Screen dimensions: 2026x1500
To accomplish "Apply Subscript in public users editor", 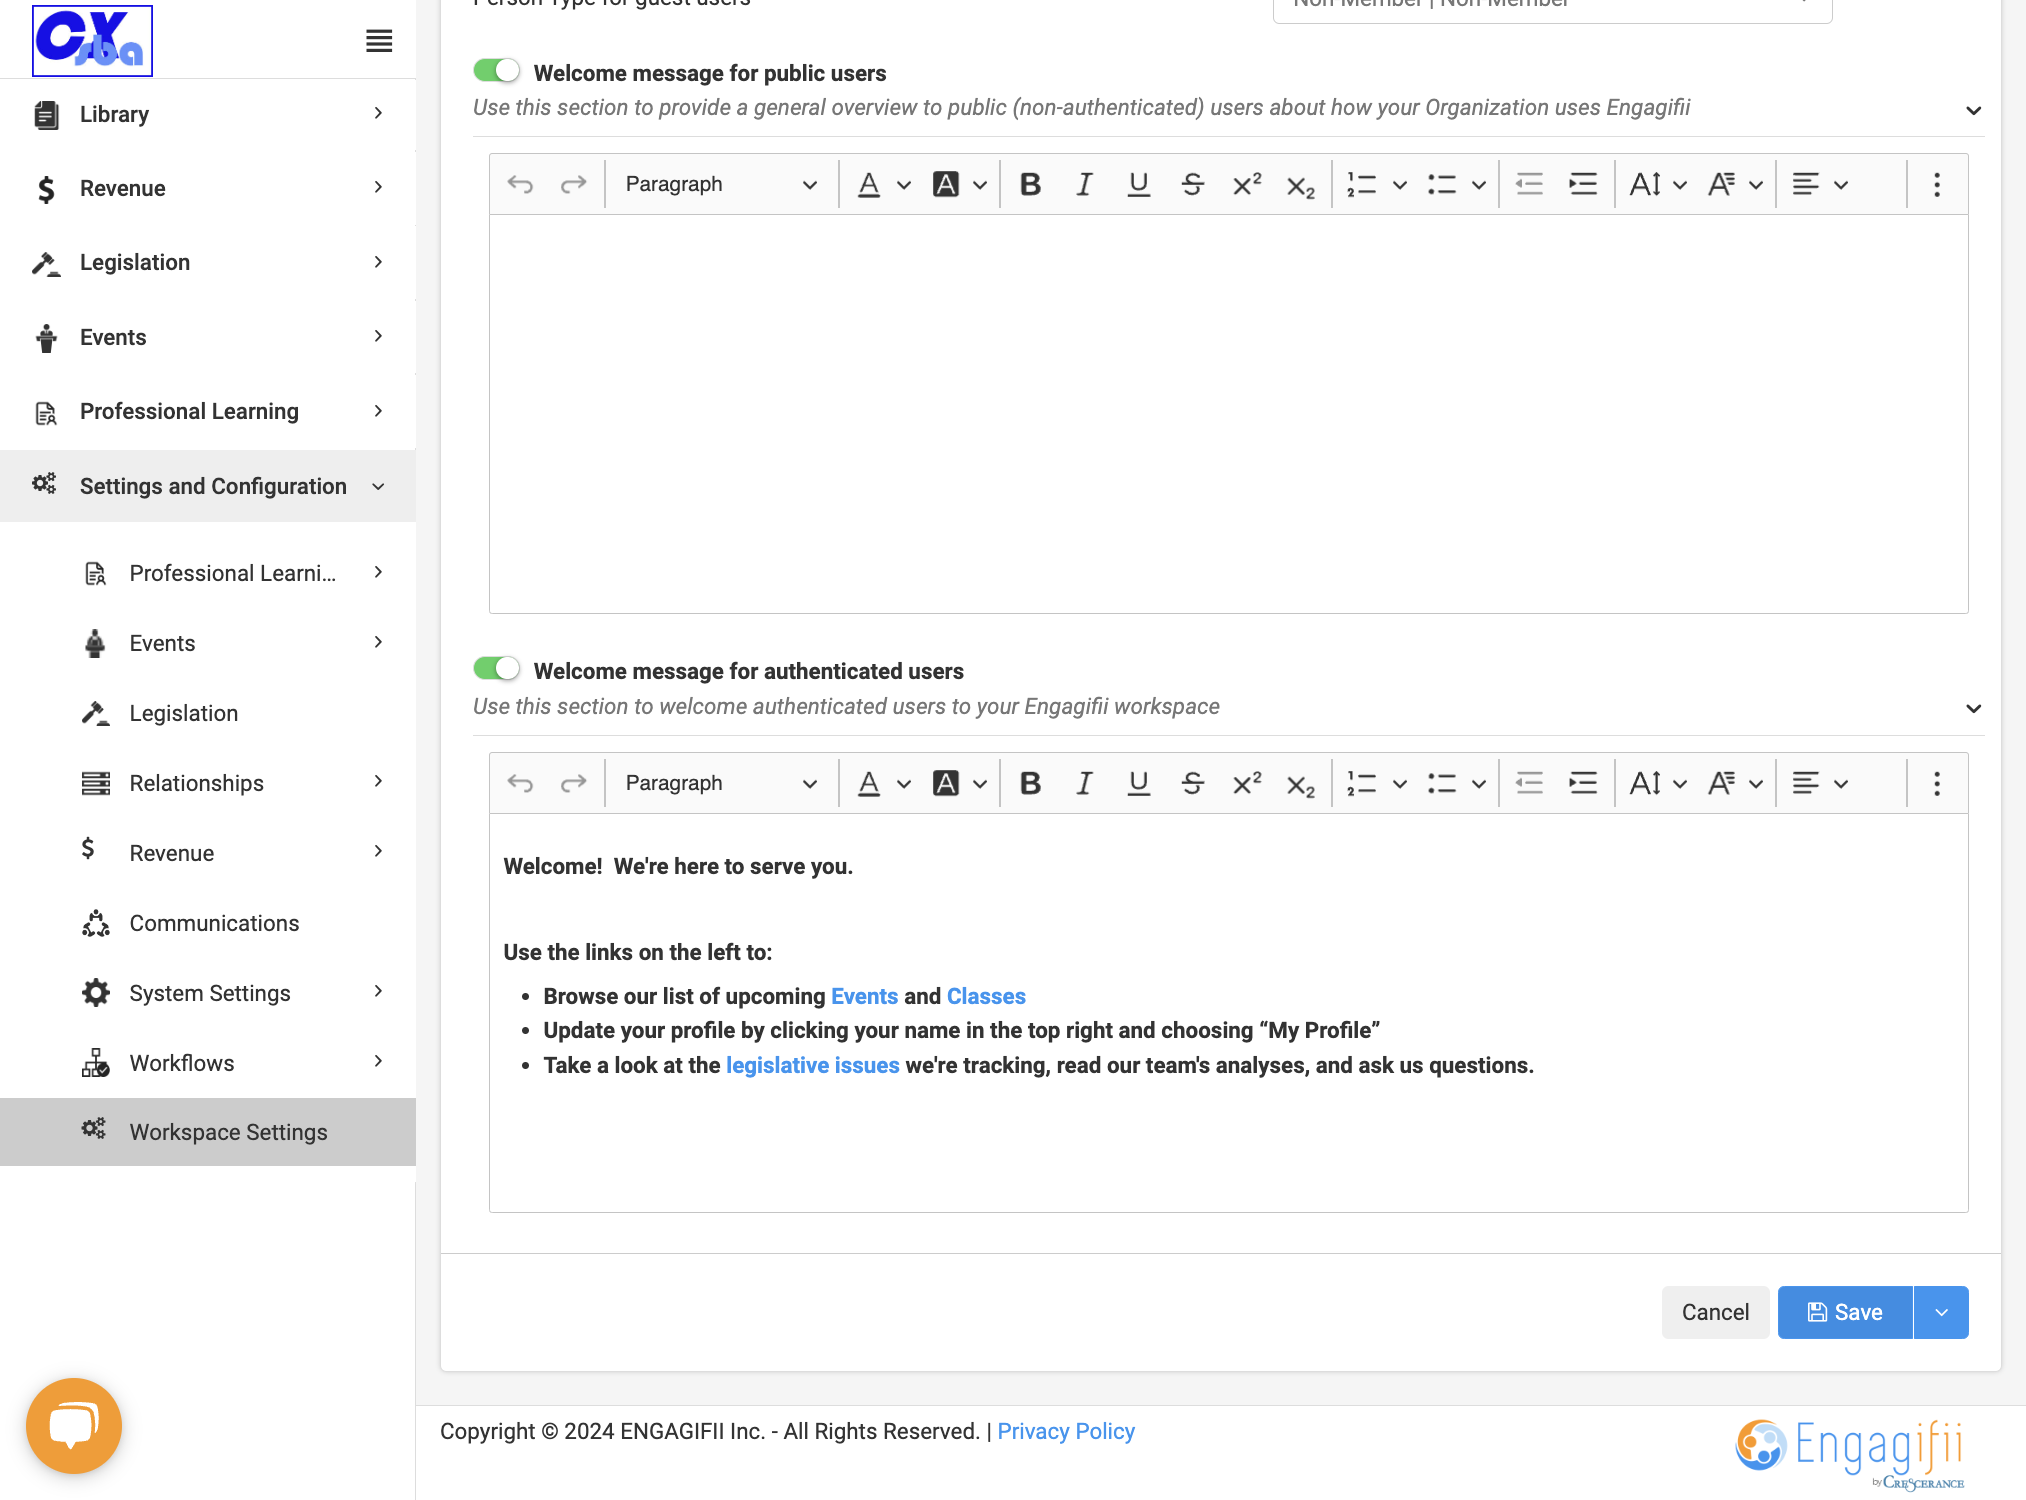I will [x=1300, y=184].
